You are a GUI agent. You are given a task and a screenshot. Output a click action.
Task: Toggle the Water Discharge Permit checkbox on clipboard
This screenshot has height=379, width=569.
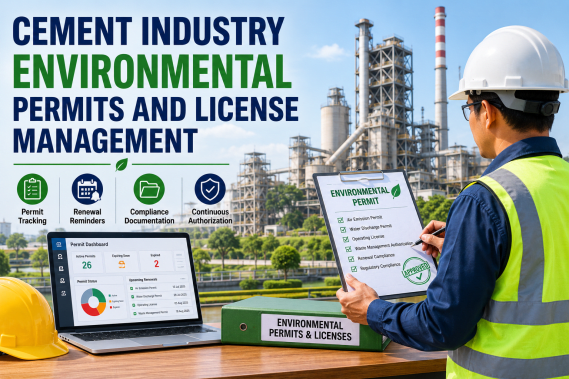343,229
